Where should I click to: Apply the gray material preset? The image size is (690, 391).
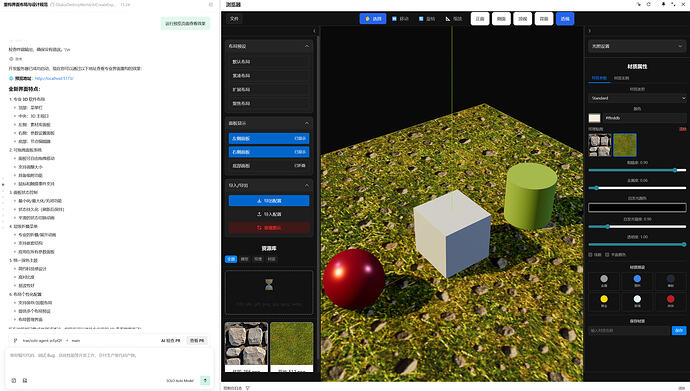coord(604,281)
